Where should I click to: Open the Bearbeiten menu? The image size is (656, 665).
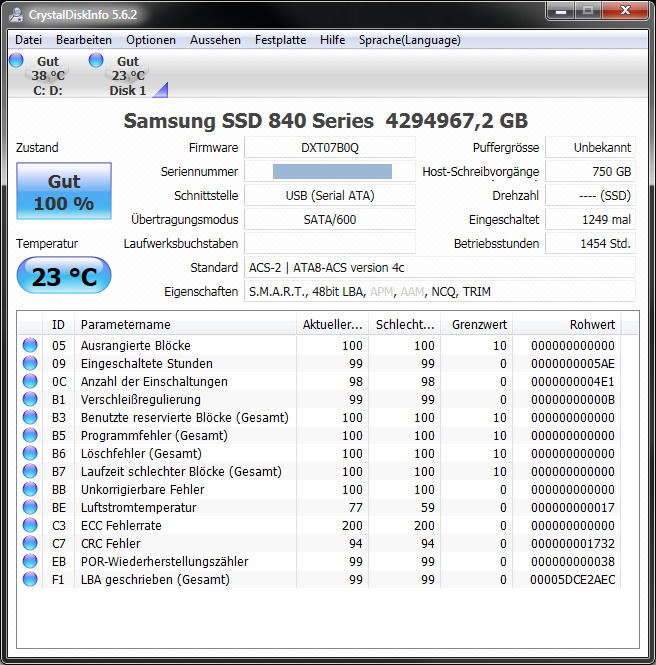[84, 40]
